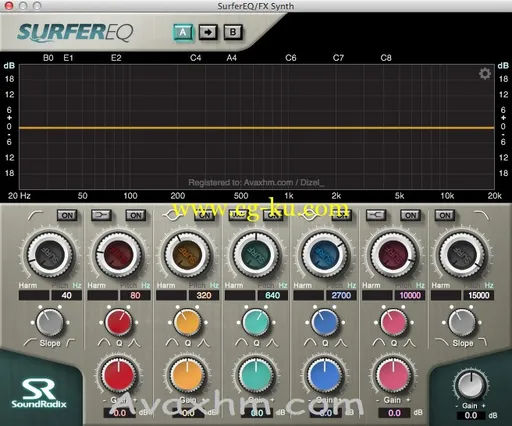The height and width of the screenshot is (426, 512).
Task: Toggle ON for the 10000 Hz band
Action: [410, 215]
